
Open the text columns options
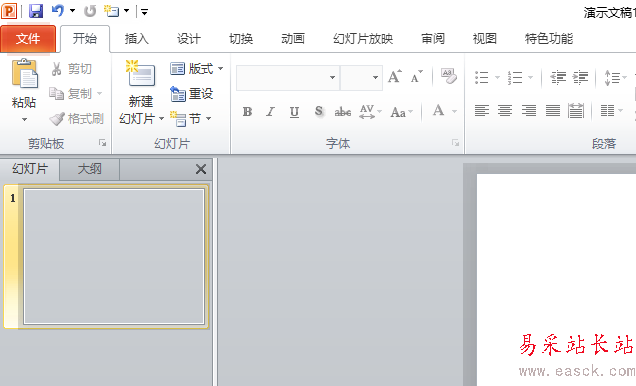[x=611, y=111]
